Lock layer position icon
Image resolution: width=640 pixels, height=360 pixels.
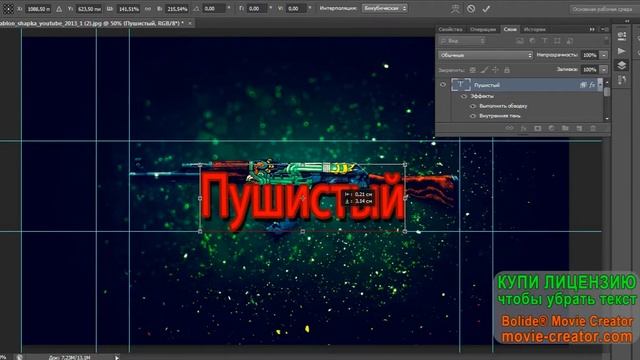tap(495, 70)
